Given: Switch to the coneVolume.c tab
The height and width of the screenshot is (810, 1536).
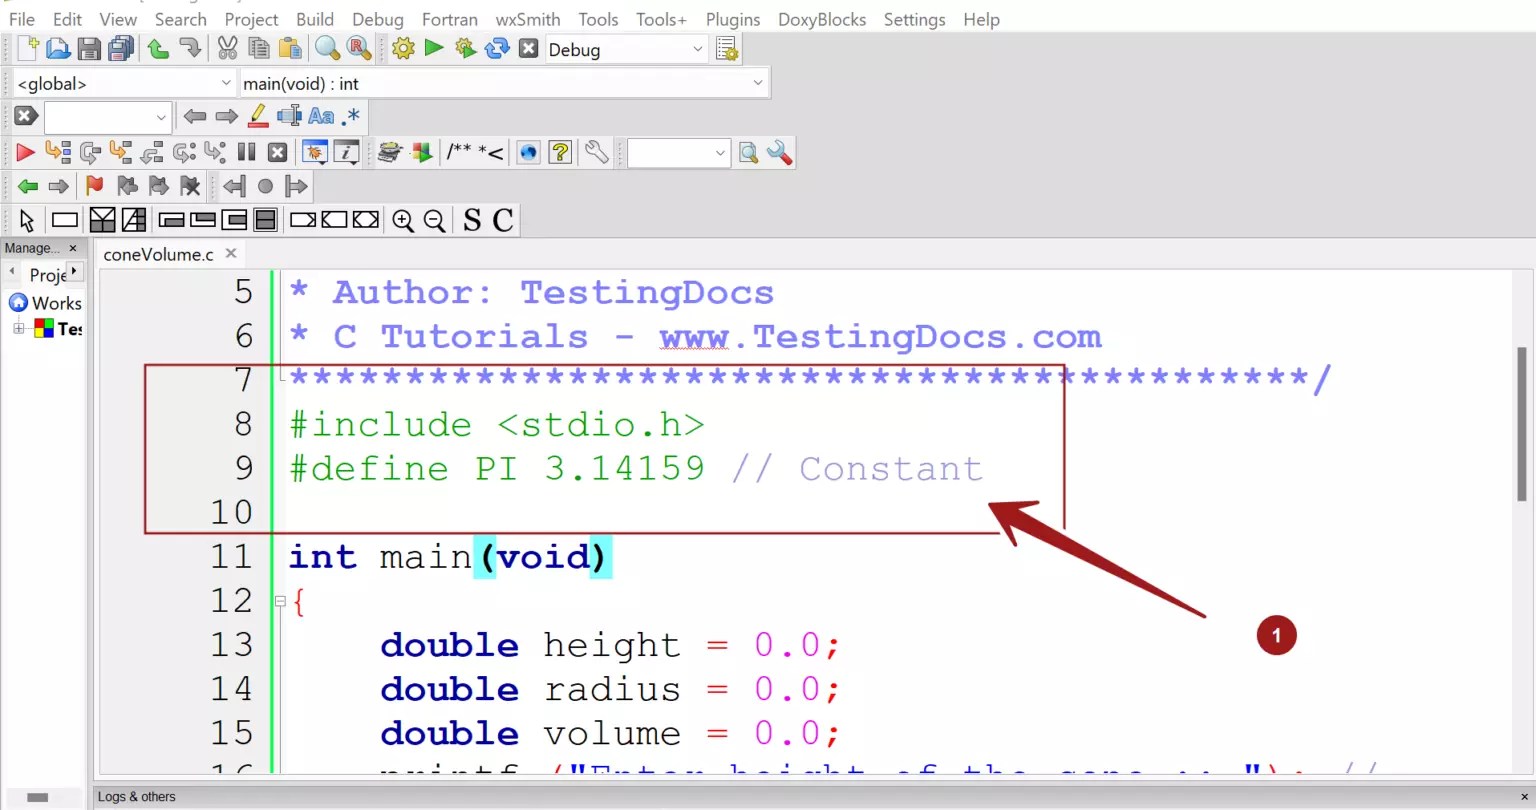Looking at the screenshot, I should coord(160,253).
